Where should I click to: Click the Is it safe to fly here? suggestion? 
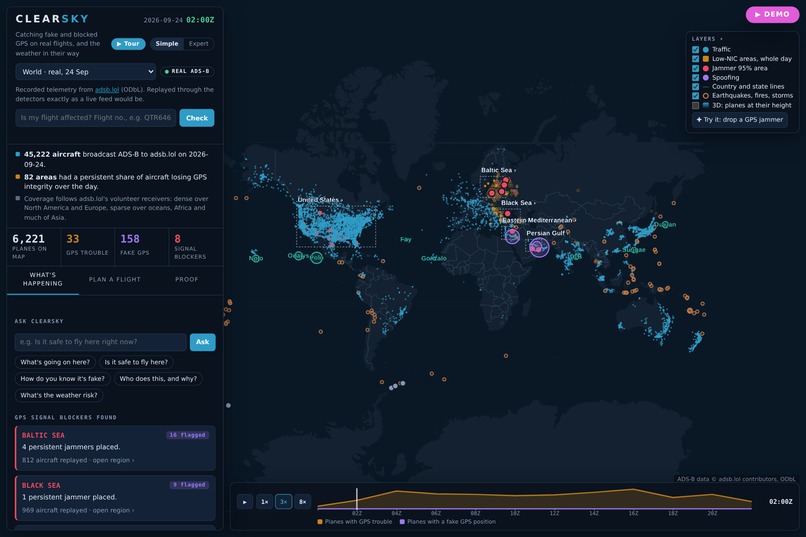136,362
